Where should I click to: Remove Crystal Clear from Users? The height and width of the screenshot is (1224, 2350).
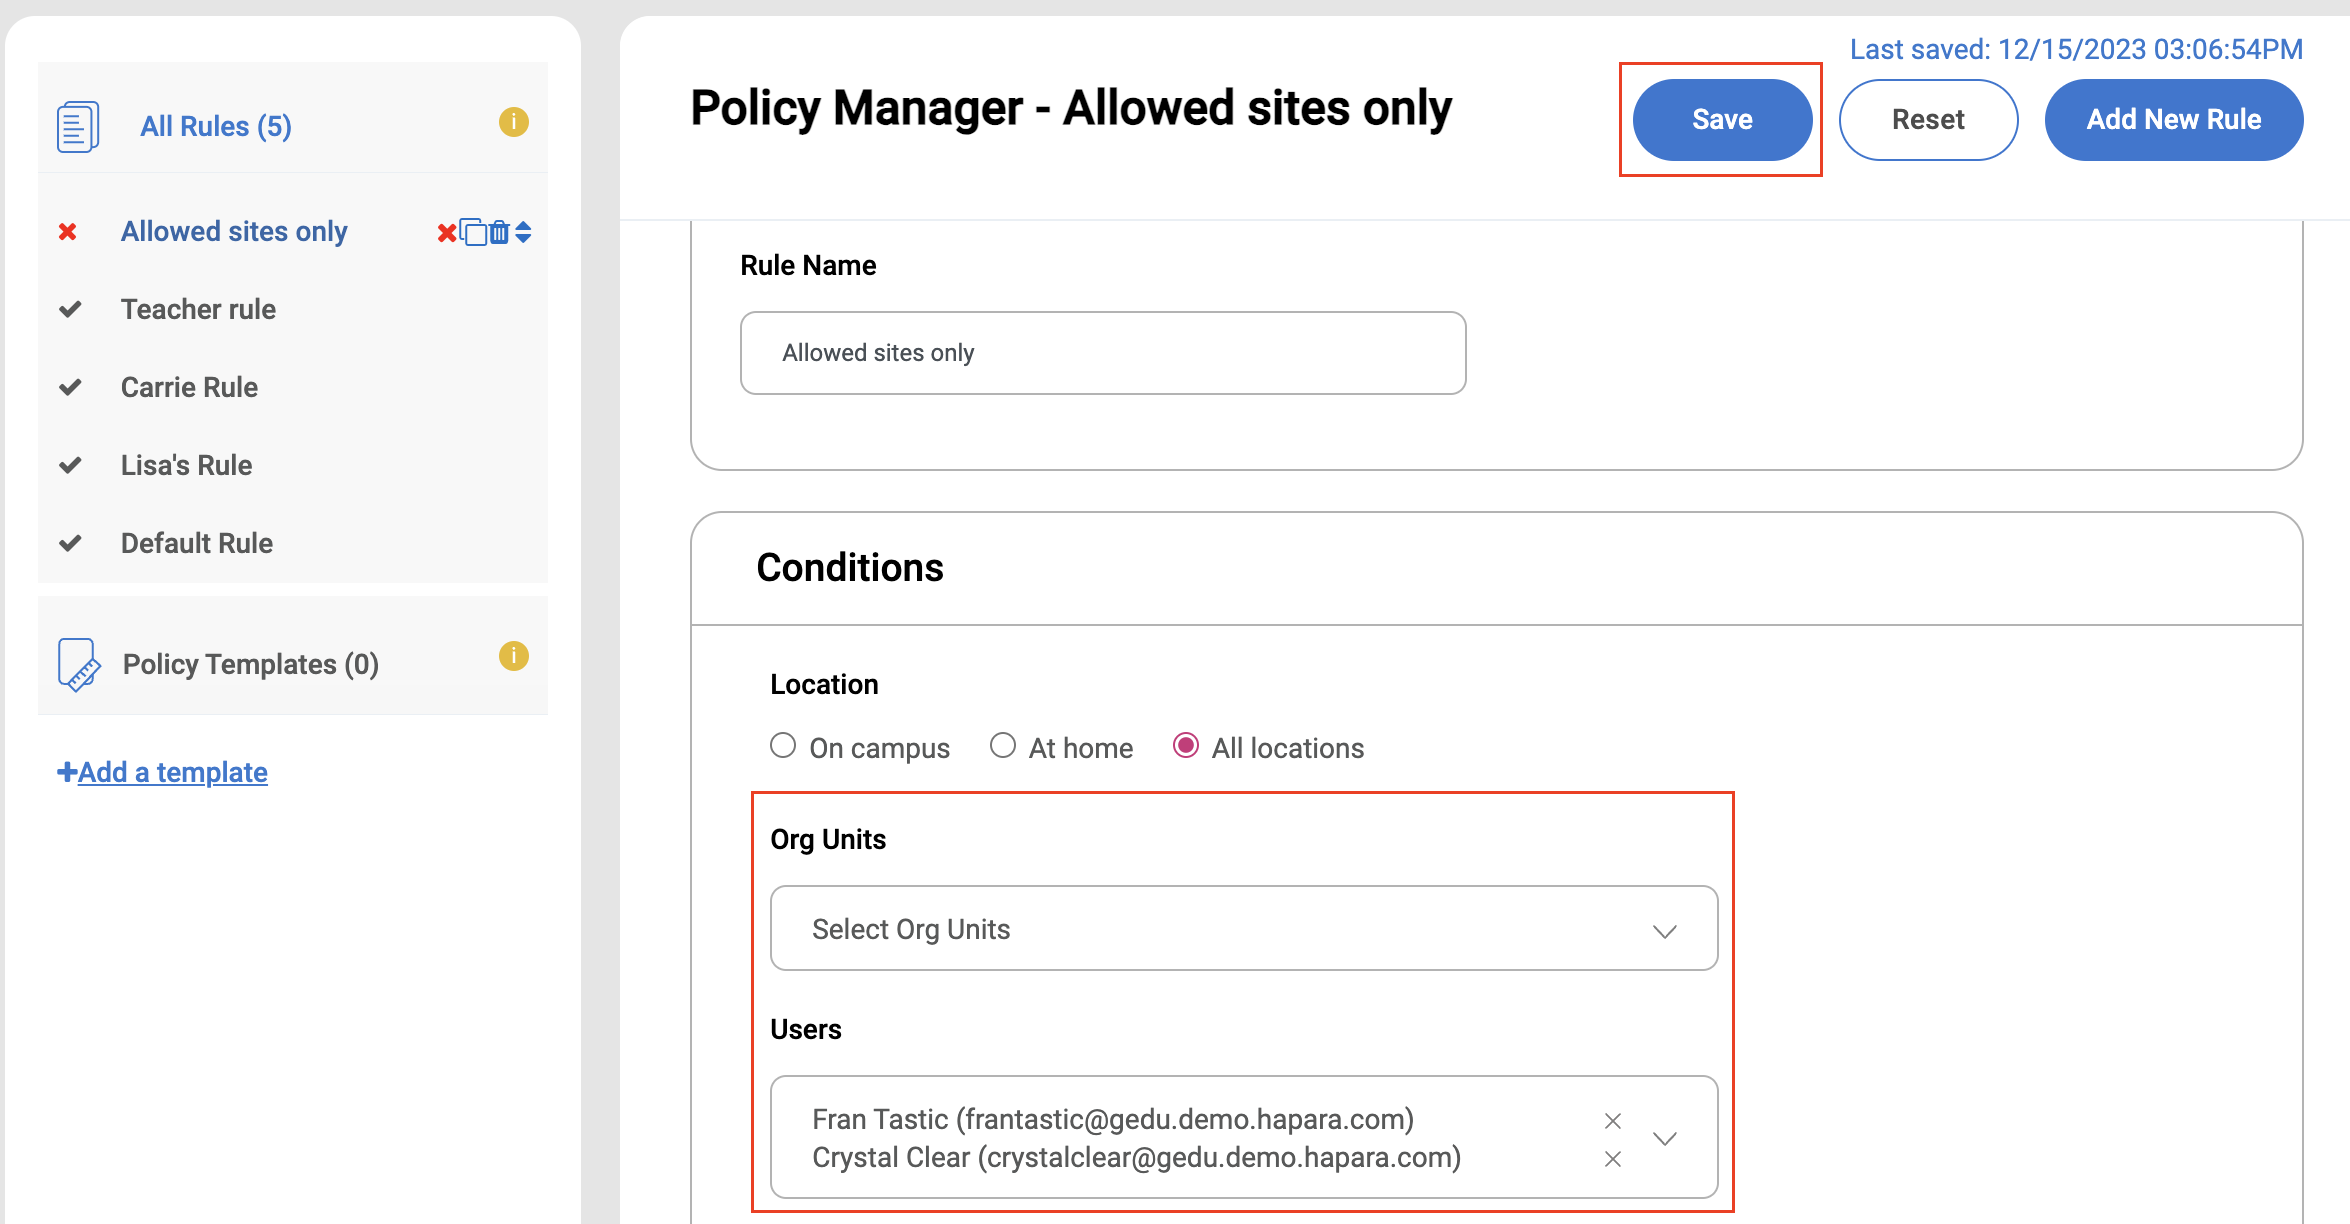[1613, 1159]
